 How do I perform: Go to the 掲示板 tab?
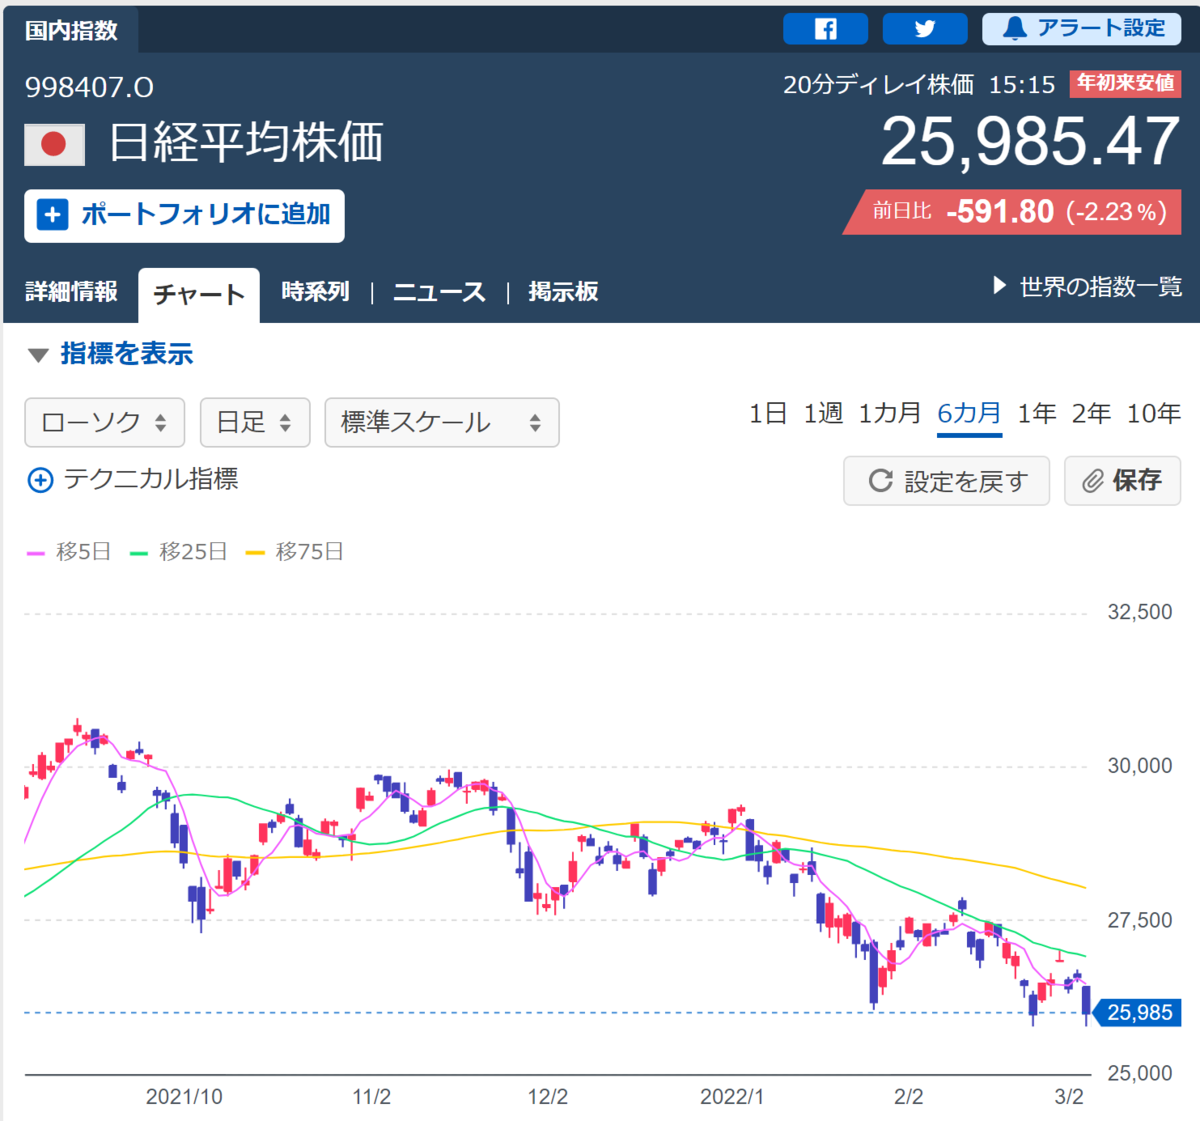click(x=563, y=292)
